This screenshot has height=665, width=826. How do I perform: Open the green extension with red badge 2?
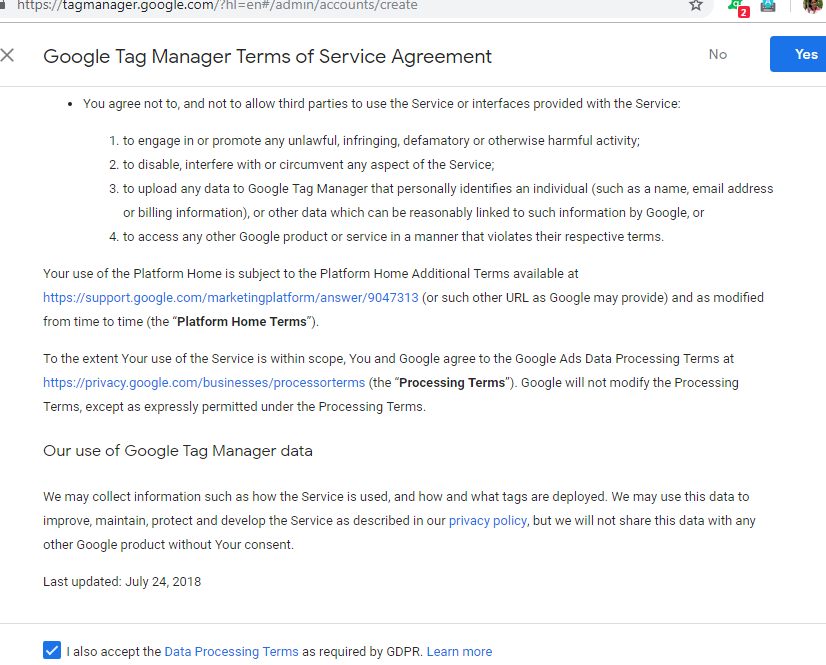tap(739, 7)
